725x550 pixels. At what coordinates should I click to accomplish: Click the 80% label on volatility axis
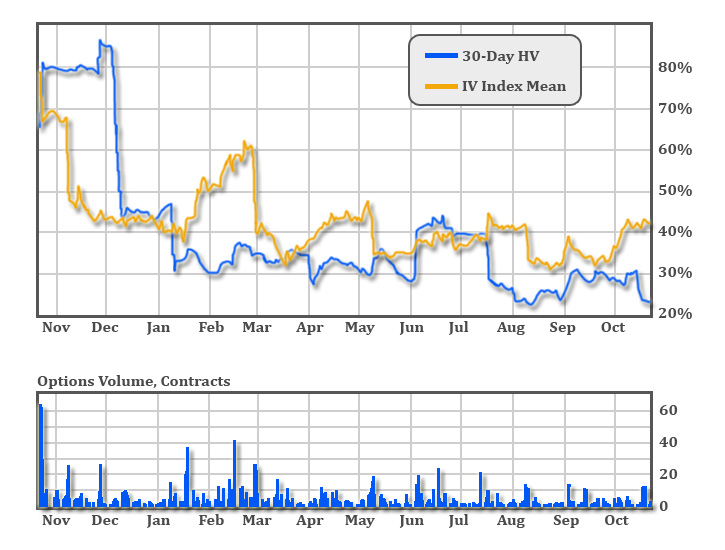coord(675,67)
